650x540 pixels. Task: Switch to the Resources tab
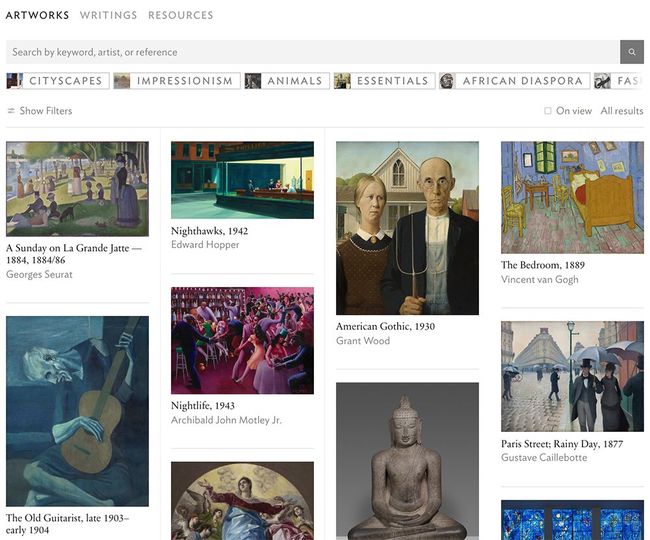tap(181, 15)
